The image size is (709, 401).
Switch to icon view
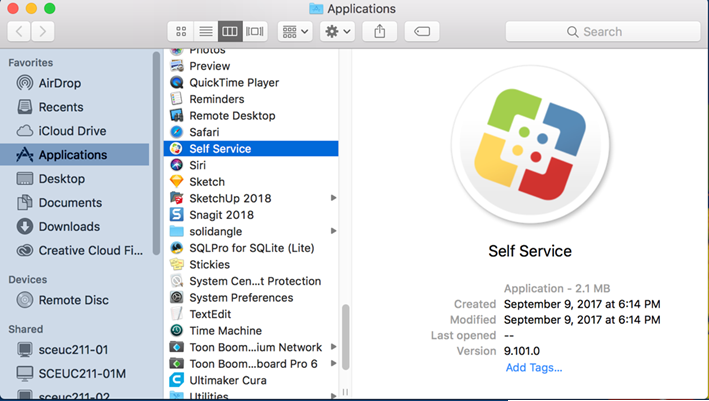(x=181, y=31)
